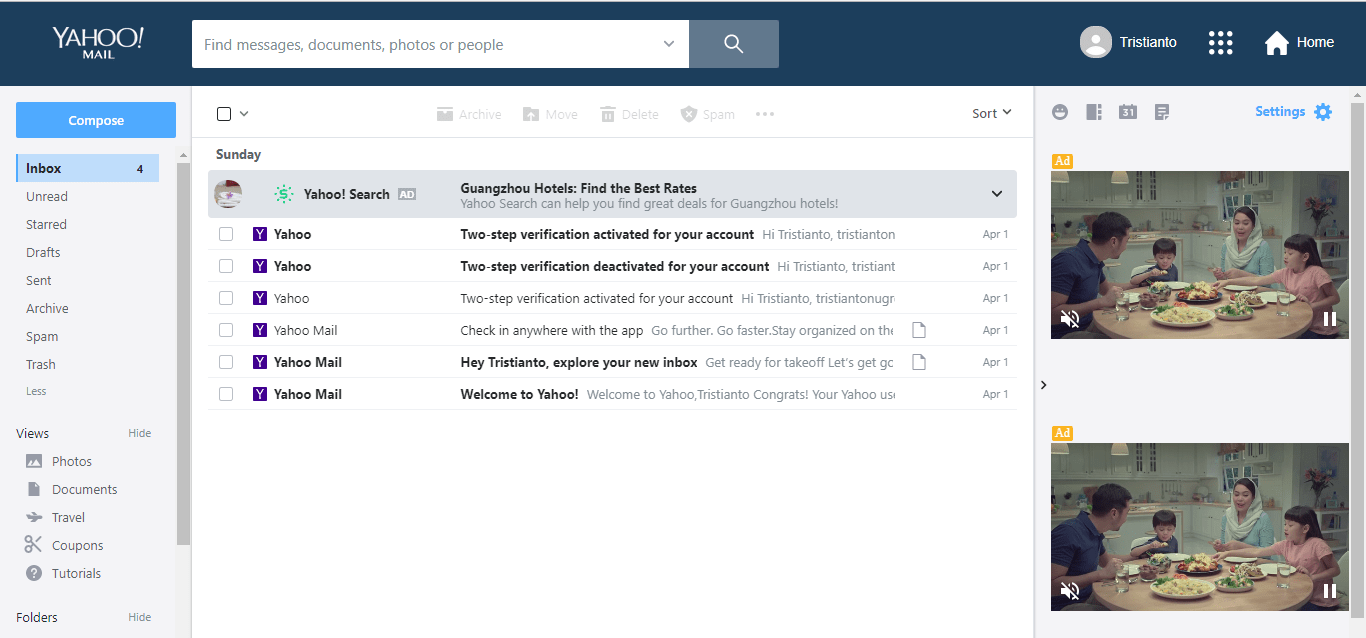The image size is (1366, 638).
Task: Click the Tristianto account name
Action: click(x=1148, y=42)
